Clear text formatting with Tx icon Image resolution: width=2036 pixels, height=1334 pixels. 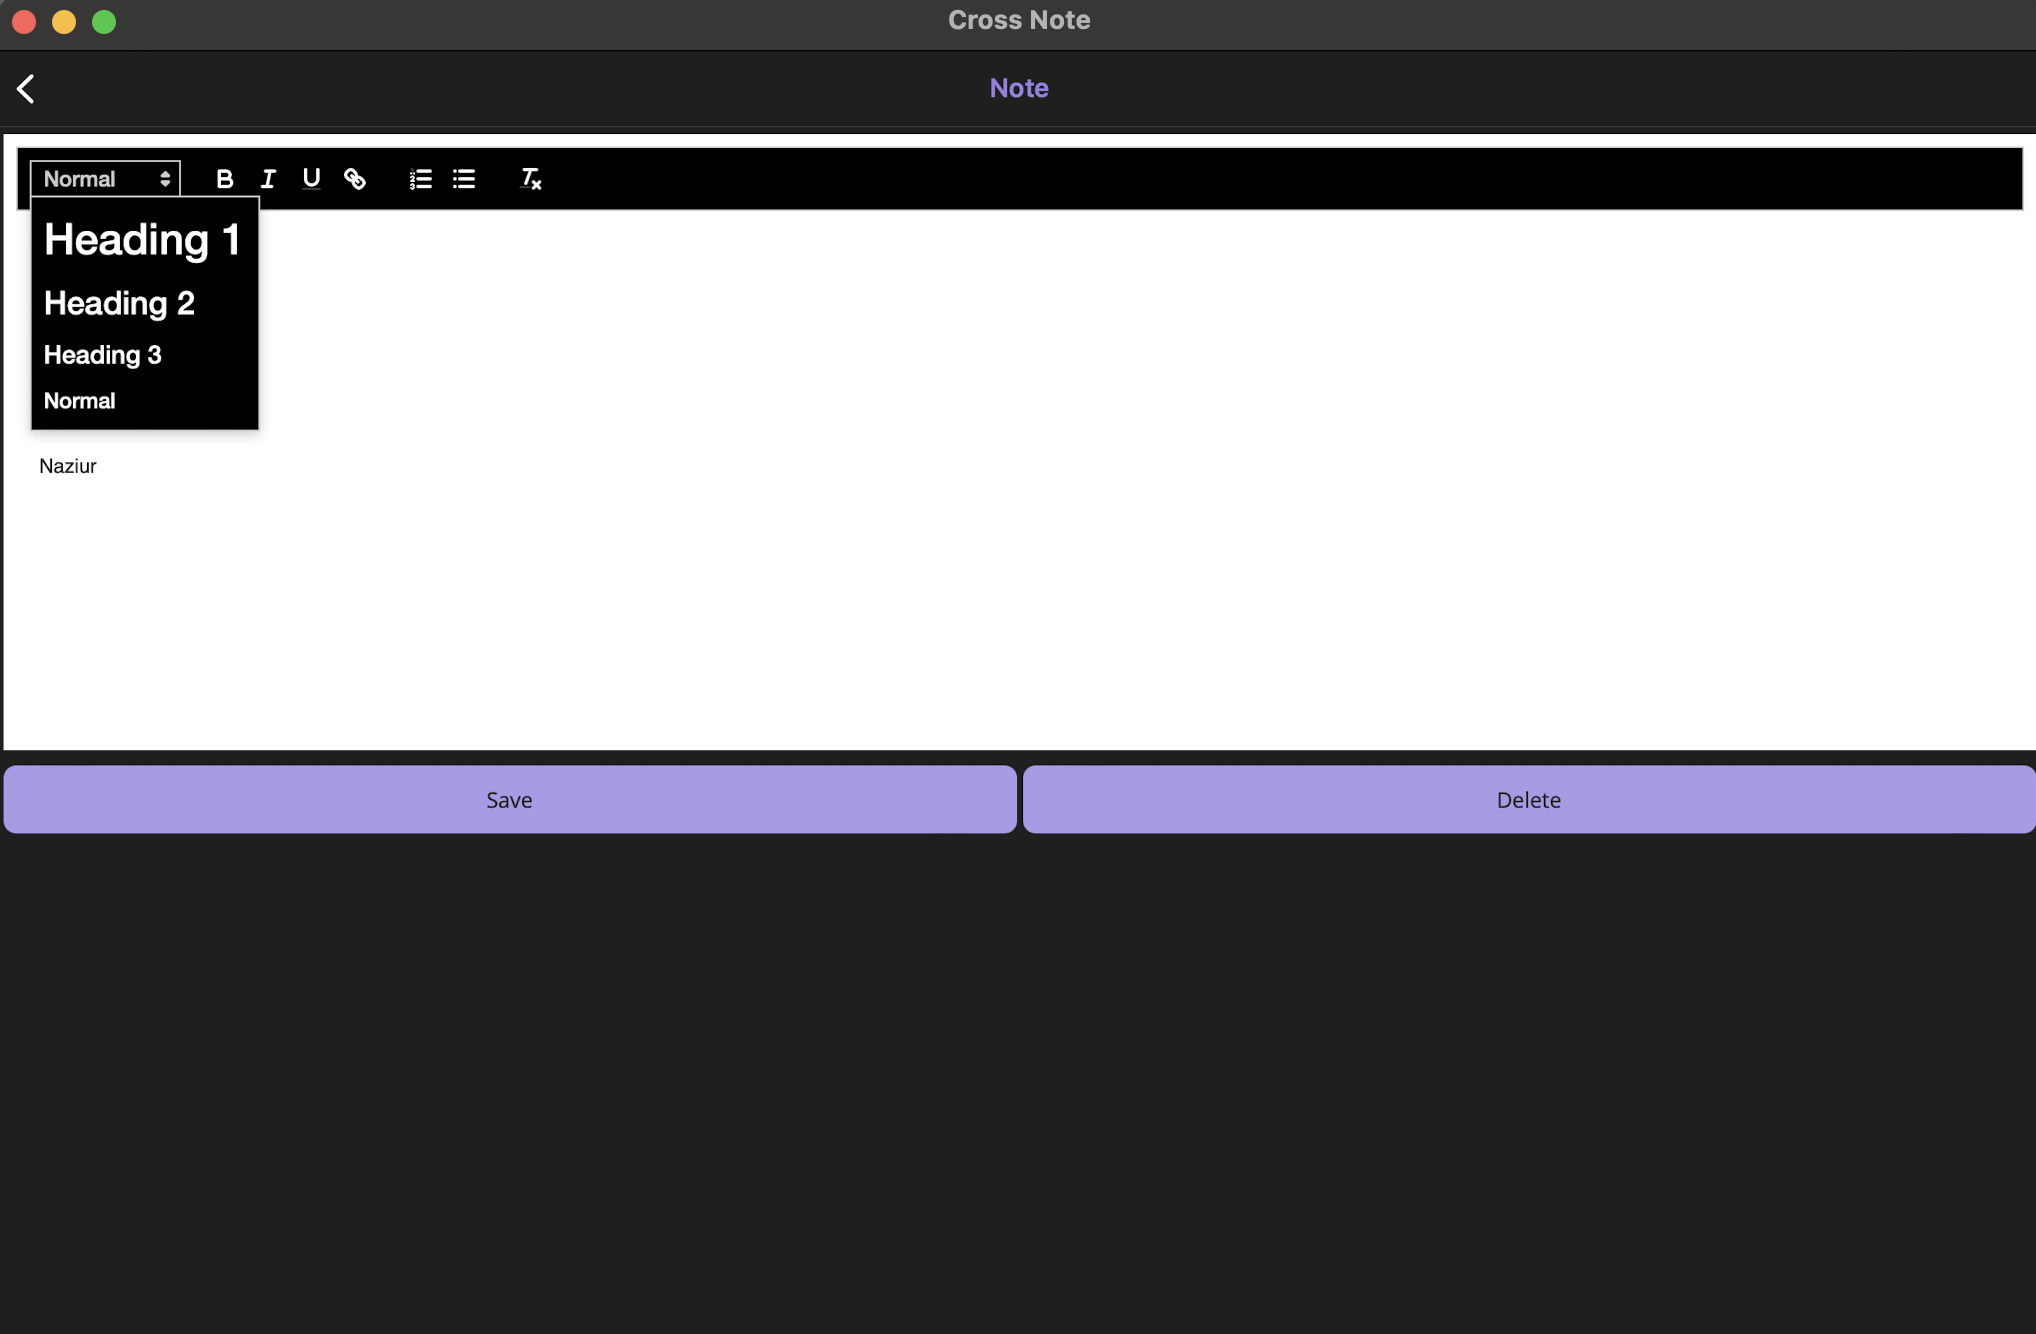point(530,179)
